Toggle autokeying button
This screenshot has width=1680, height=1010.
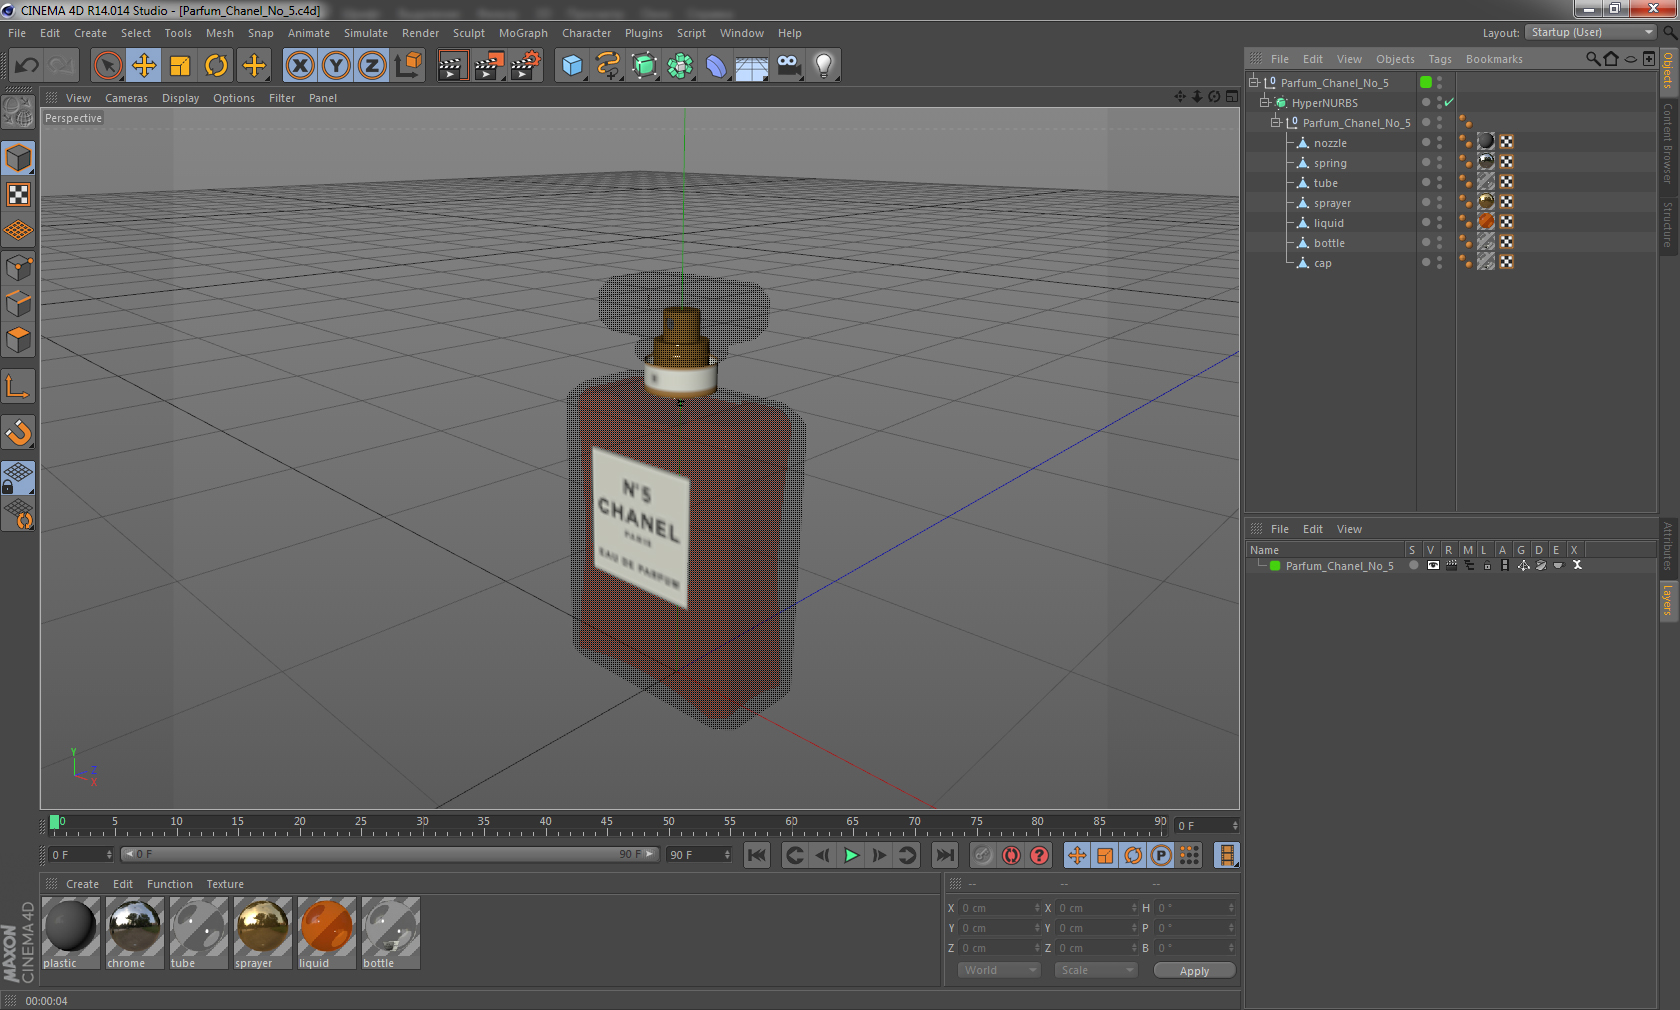click(1011, 855)
